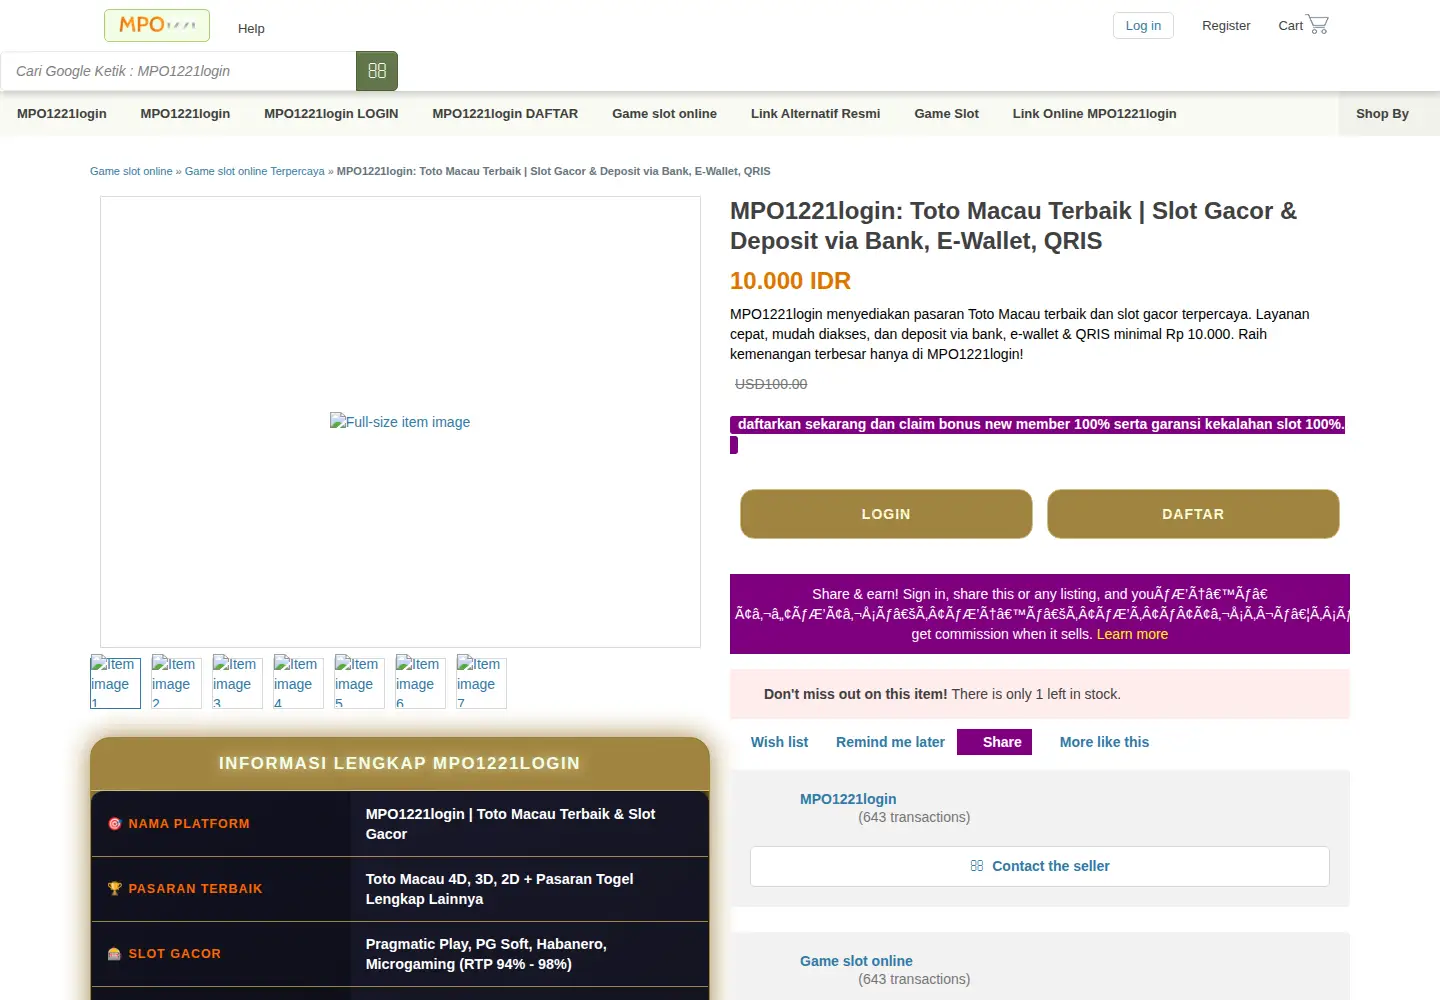Viewport: 1440px width, 1000px height.
Task: Select item image 4 thumbnail
Action: [298, 682]
